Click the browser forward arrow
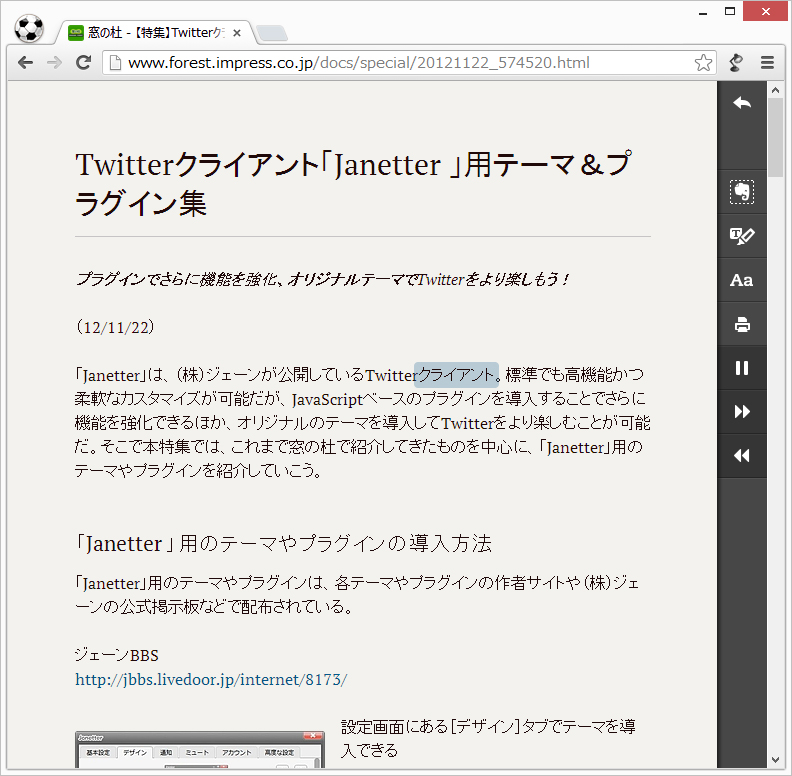792x776 pixels. click(54, 63)
